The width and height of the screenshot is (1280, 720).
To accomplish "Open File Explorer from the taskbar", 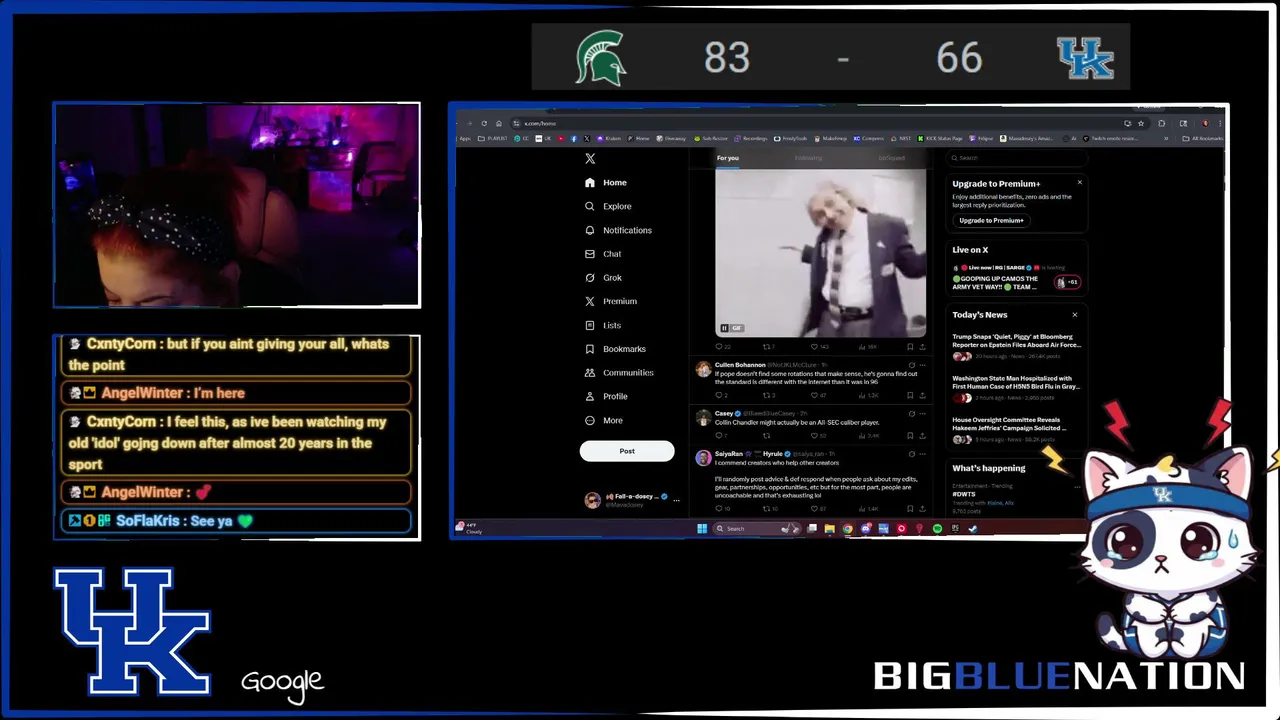I will click(x=829, y=529).
